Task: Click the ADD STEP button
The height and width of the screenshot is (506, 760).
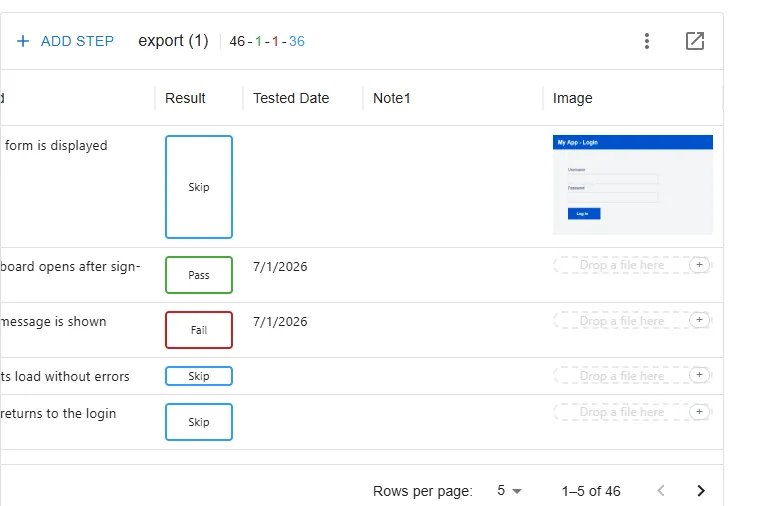Action: pyautogui.click(x=65, y=41)
